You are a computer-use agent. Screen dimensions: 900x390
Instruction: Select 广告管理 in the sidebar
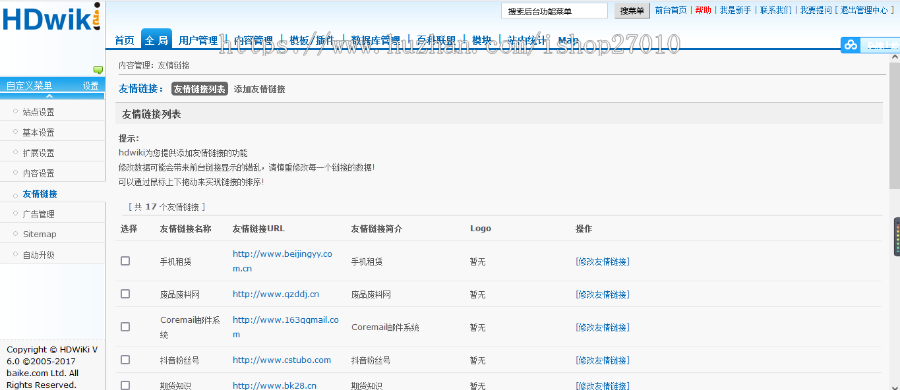point(38,214)
